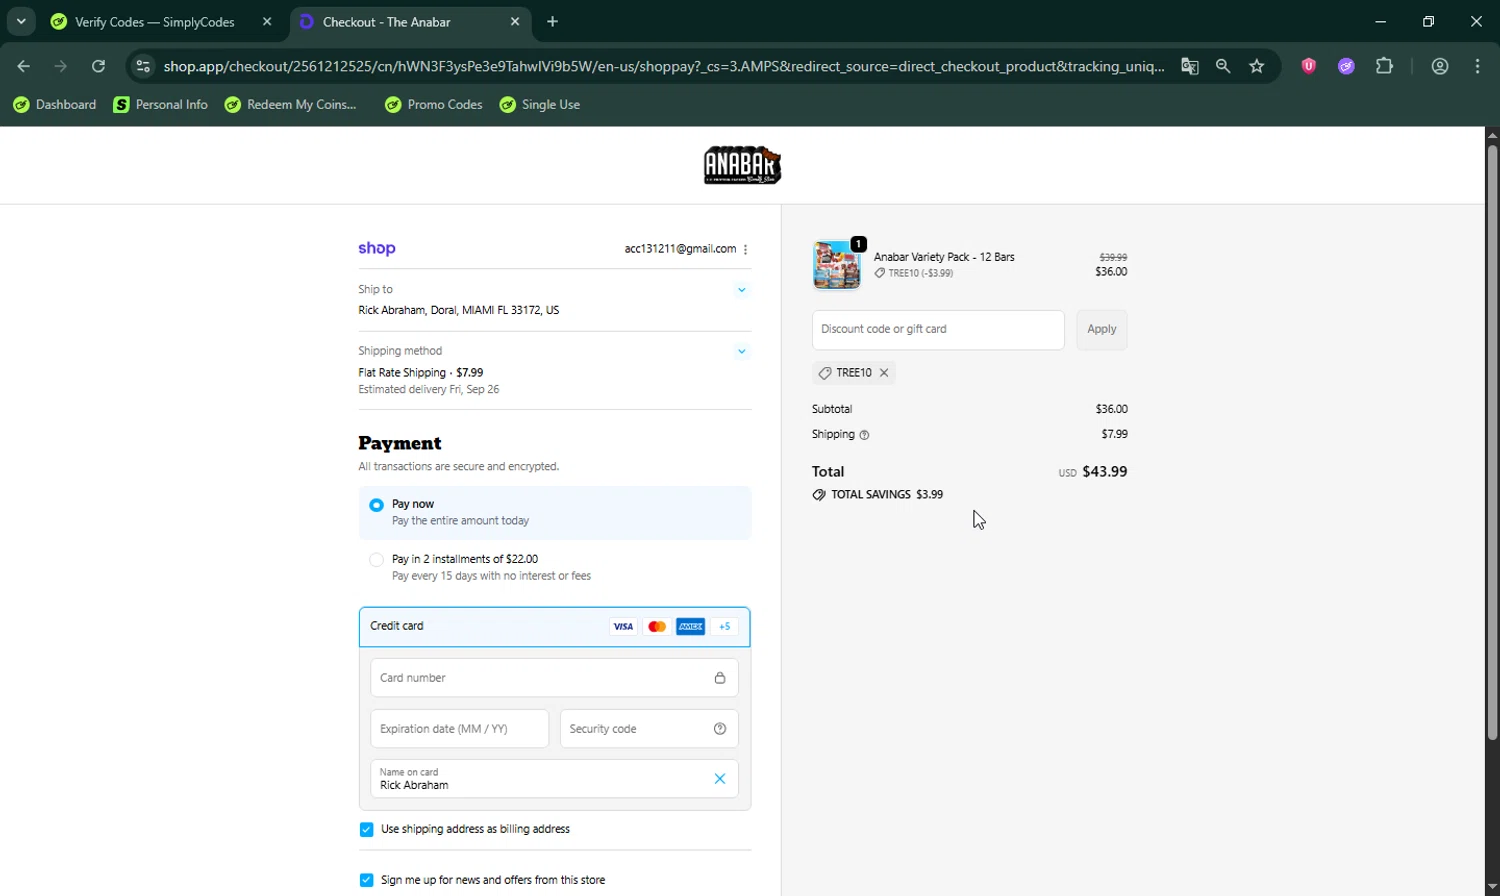
Task: Open the browser profile icon
Action: click(1440, 66)
